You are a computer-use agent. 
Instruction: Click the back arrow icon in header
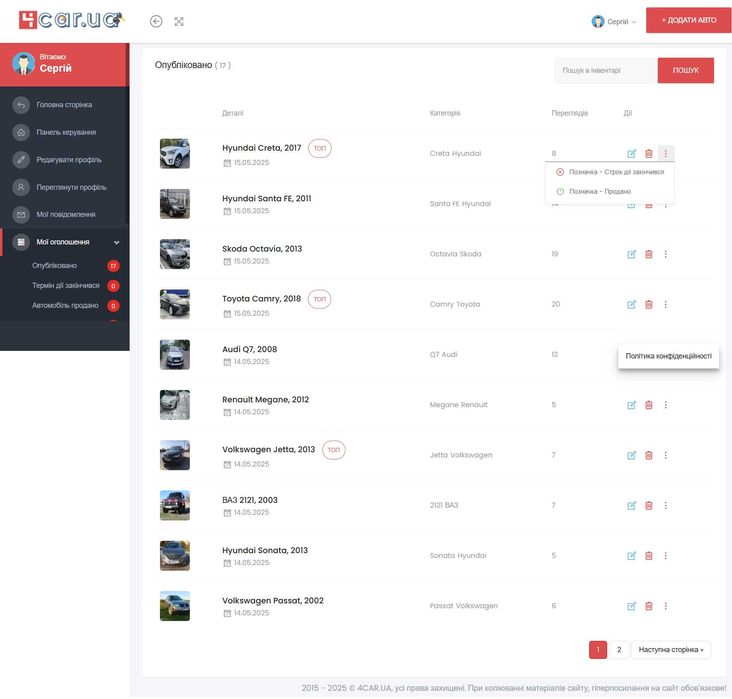(156, 21)
